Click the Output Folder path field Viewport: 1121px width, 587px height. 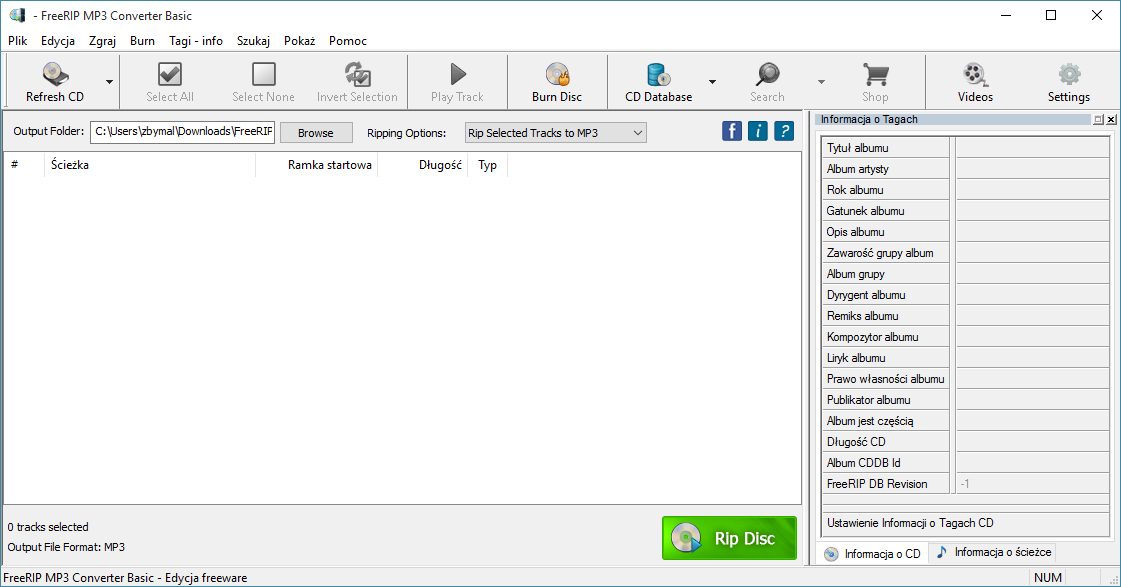[x=182, y=132]
